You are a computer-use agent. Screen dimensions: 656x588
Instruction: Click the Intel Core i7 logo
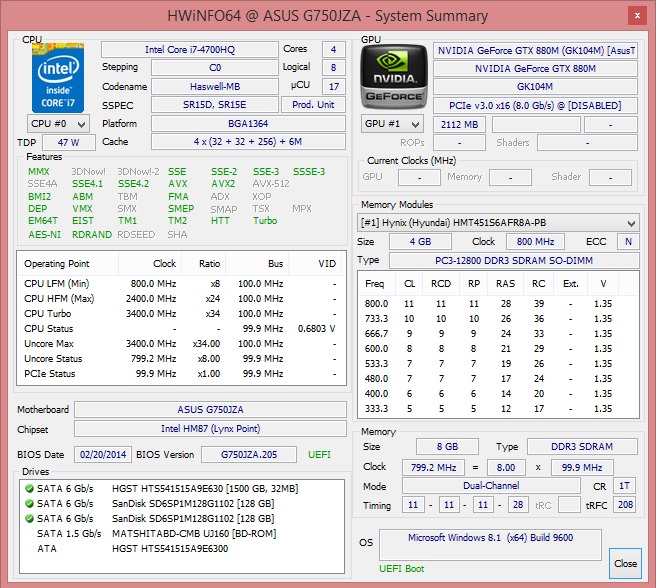pyautogui.click(x=58, y=77)
